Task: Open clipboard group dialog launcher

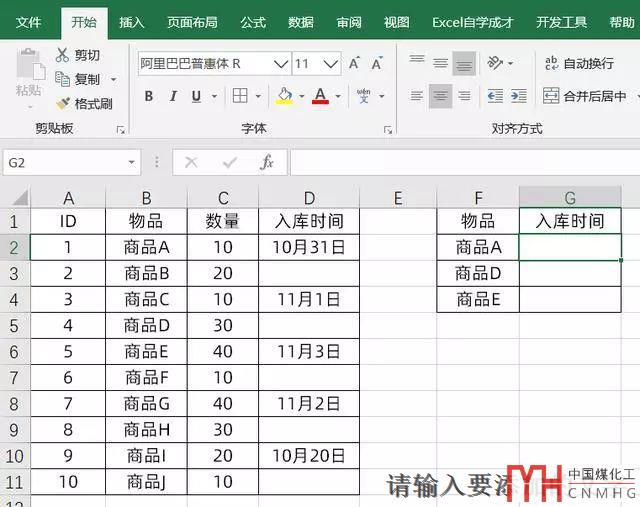Action: coord(120,130)
